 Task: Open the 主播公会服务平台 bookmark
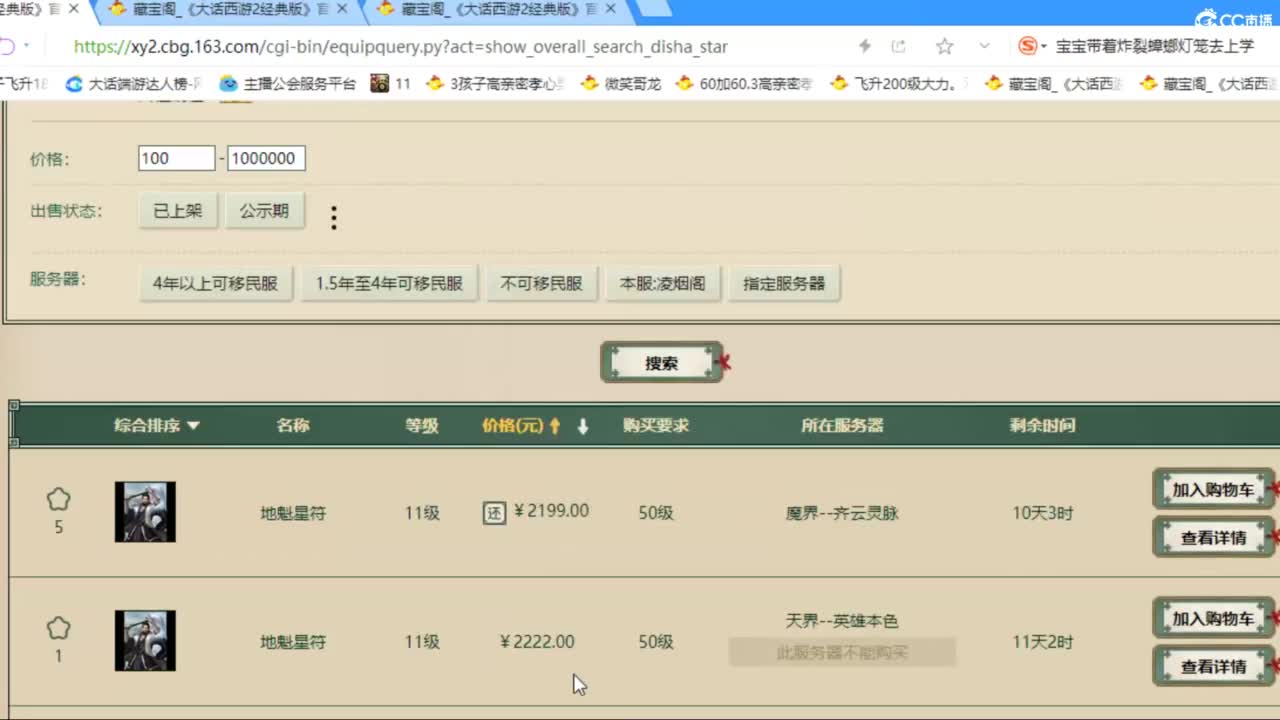288,84
